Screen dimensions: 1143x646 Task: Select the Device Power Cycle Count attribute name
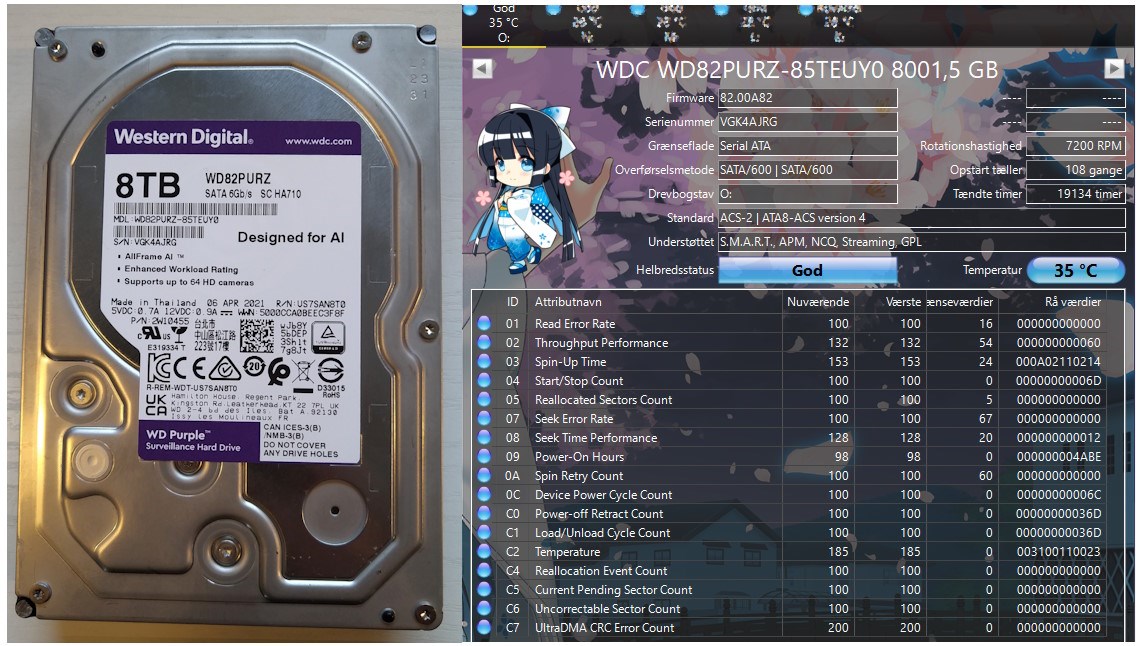tap(604, 494)
